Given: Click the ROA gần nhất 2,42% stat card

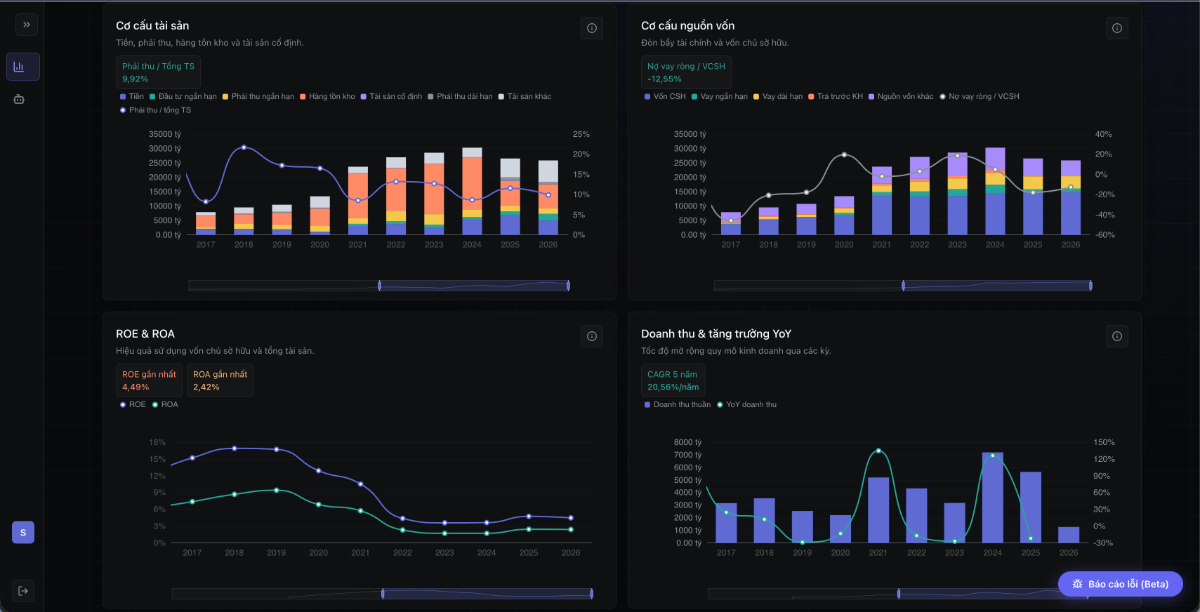Looking at the screenshot, I should (220, 380).
